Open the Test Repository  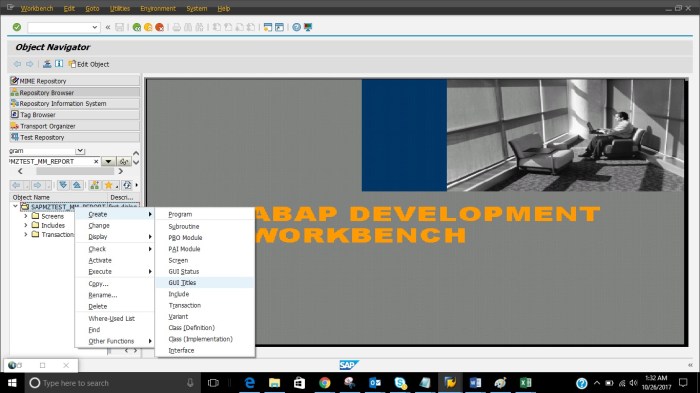click(74, 138)
